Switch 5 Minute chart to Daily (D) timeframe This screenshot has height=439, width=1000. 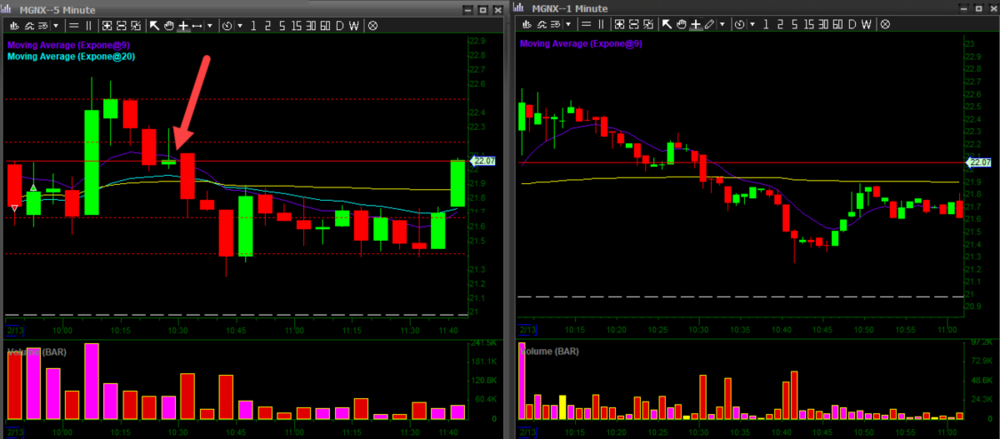(339, 25)
